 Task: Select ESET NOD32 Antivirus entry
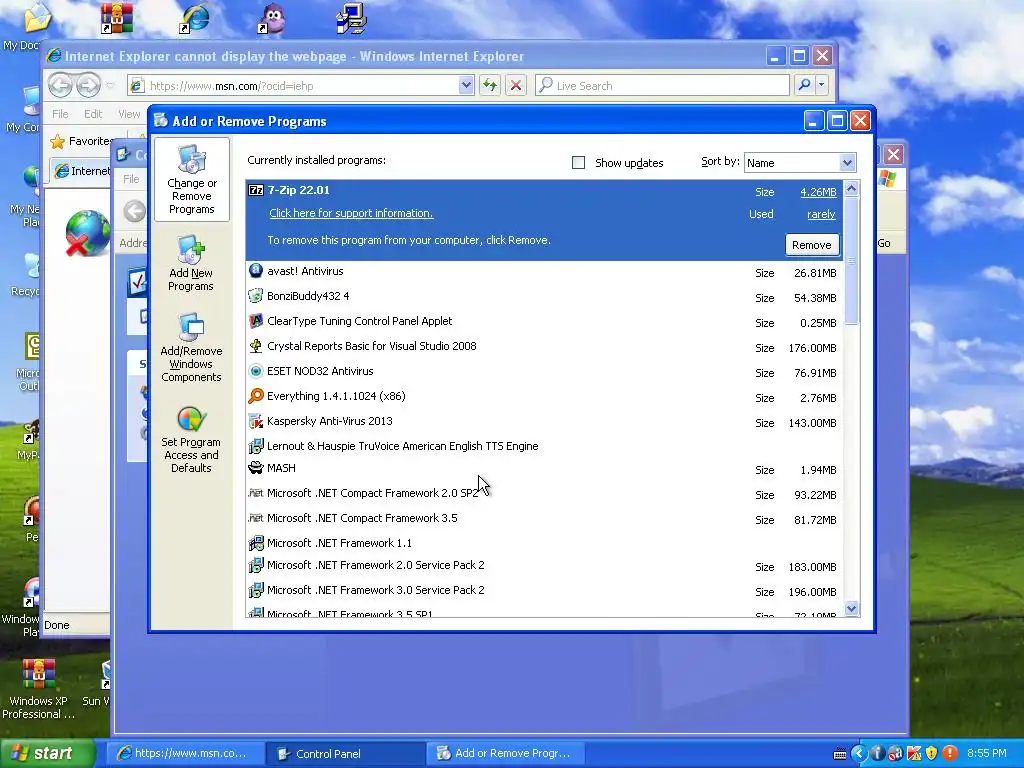545,372
